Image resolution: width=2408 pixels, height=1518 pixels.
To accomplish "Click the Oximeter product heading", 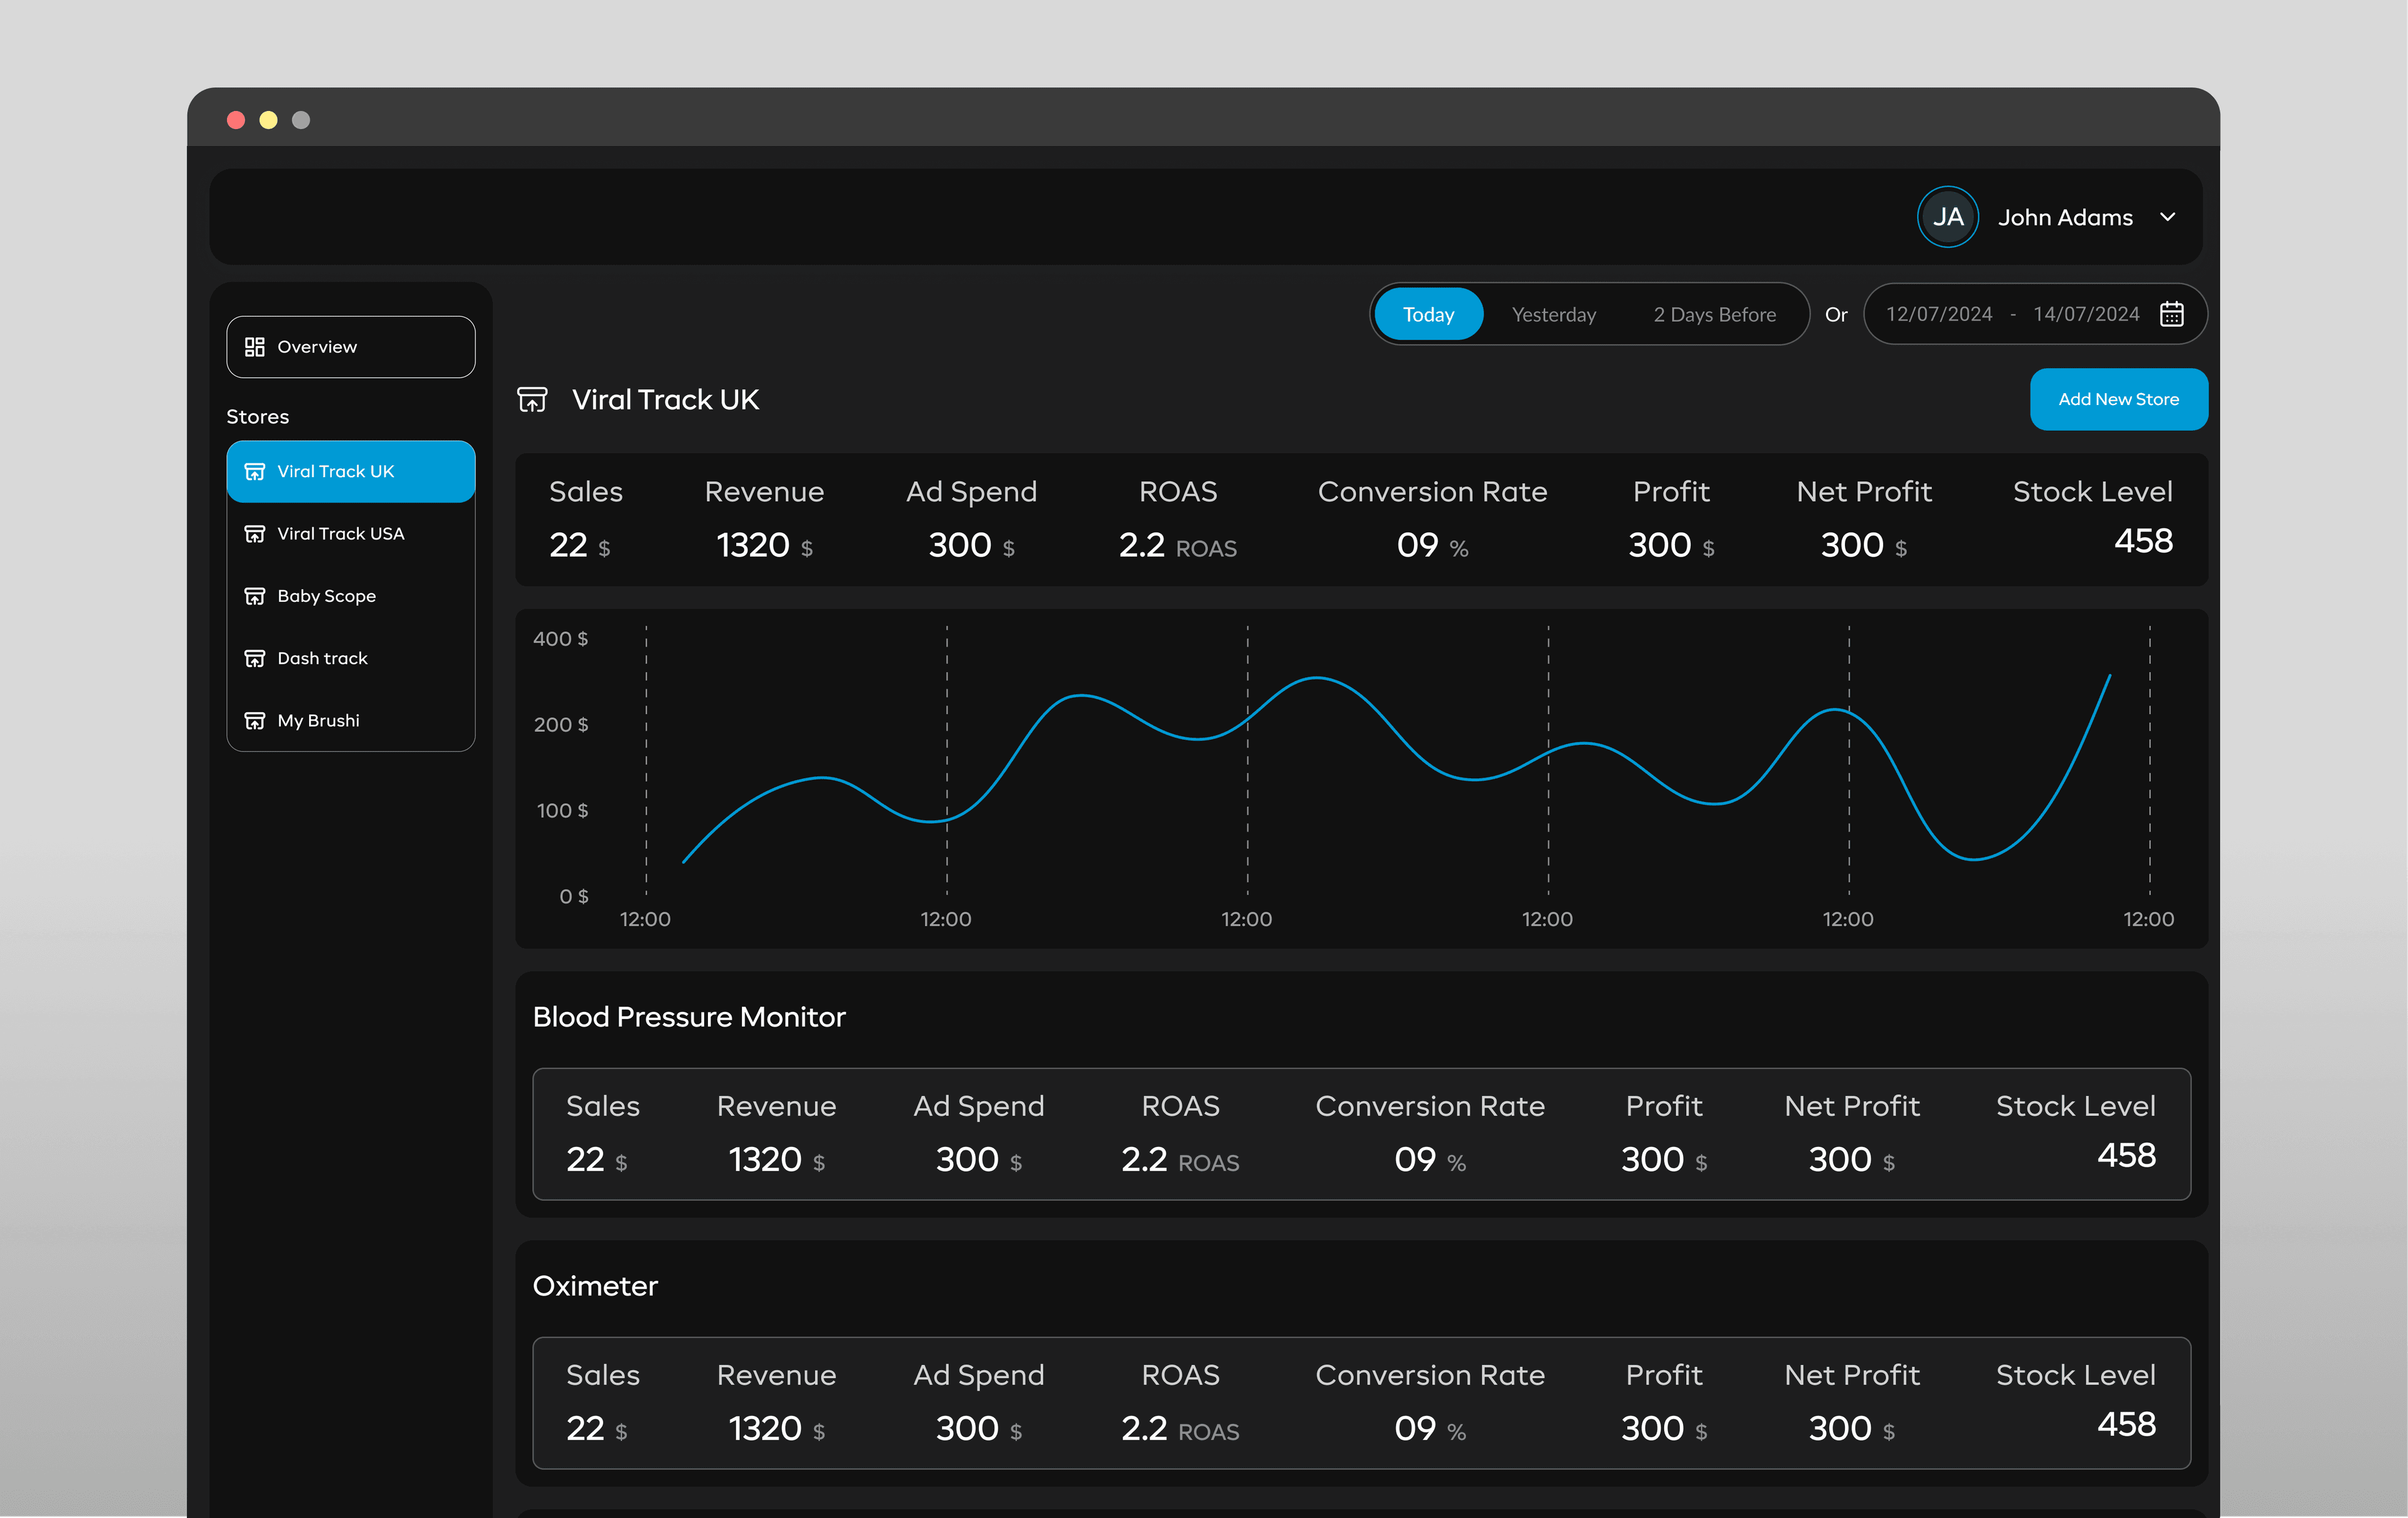I will click(x=595, y=1286).
